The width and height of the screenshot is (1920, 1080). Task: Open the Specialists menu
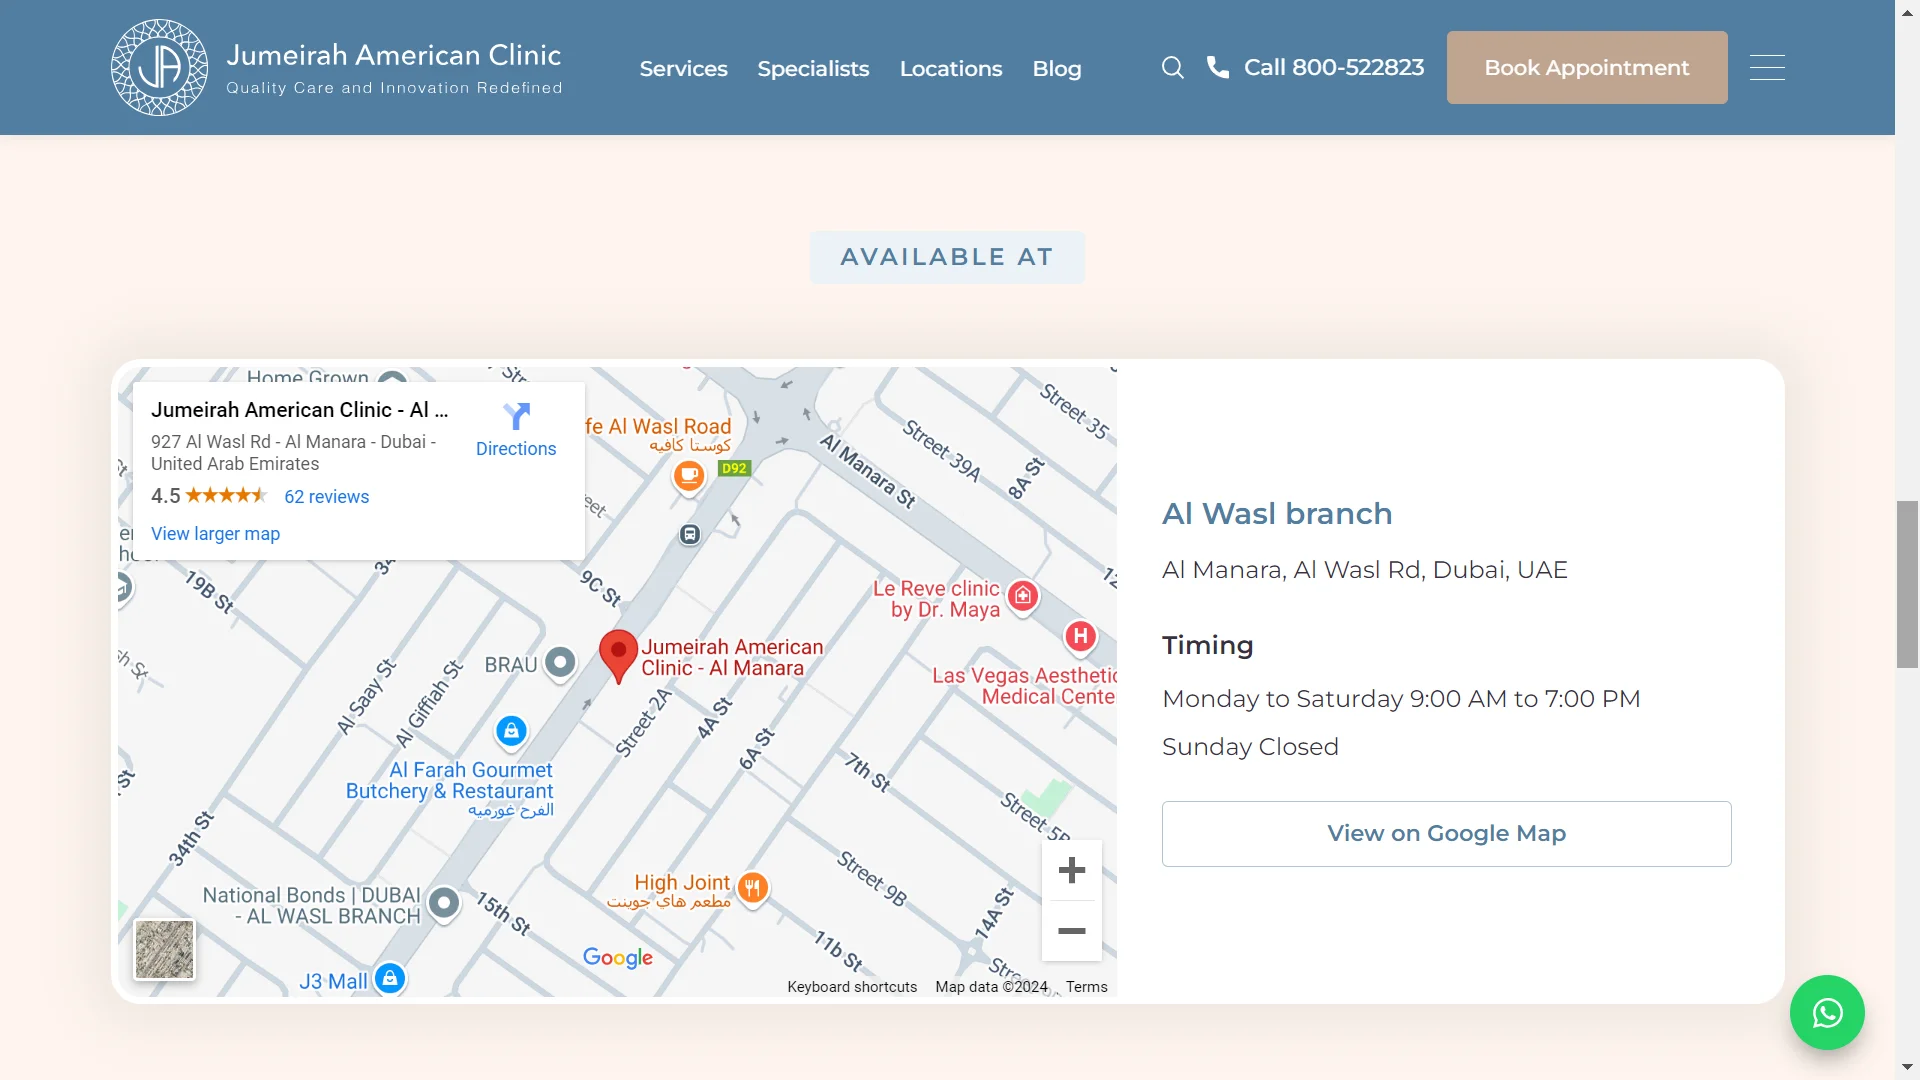pyautogui.click(x=813, y=69)
